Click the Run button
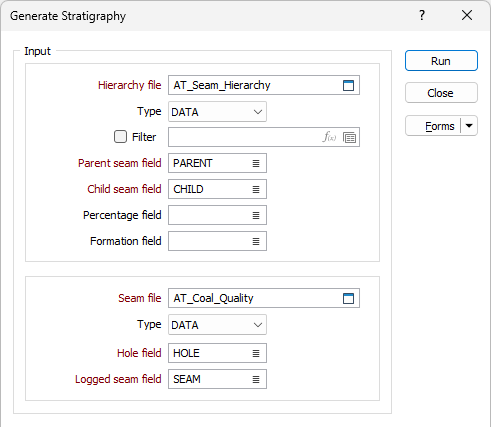Image resolution: width=491 pixels, height=427 pixels. tap(441, 61)
